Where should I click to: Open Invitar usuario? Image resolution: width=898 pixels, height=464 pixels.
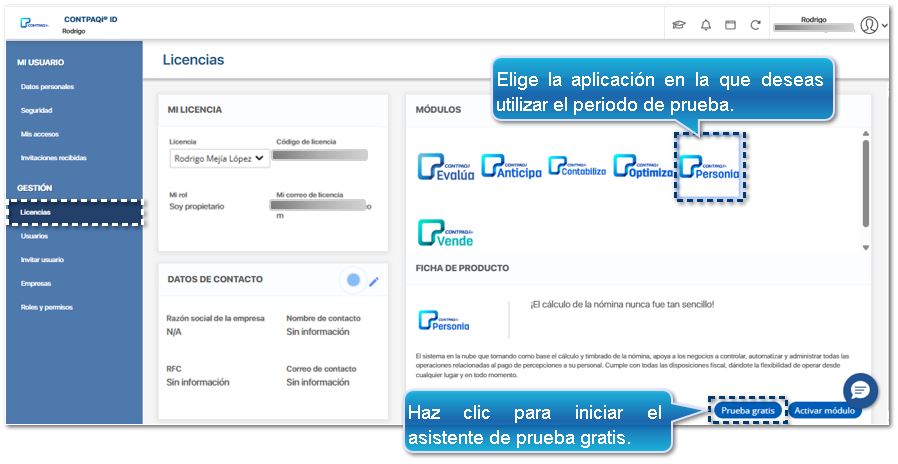[42, 260]
